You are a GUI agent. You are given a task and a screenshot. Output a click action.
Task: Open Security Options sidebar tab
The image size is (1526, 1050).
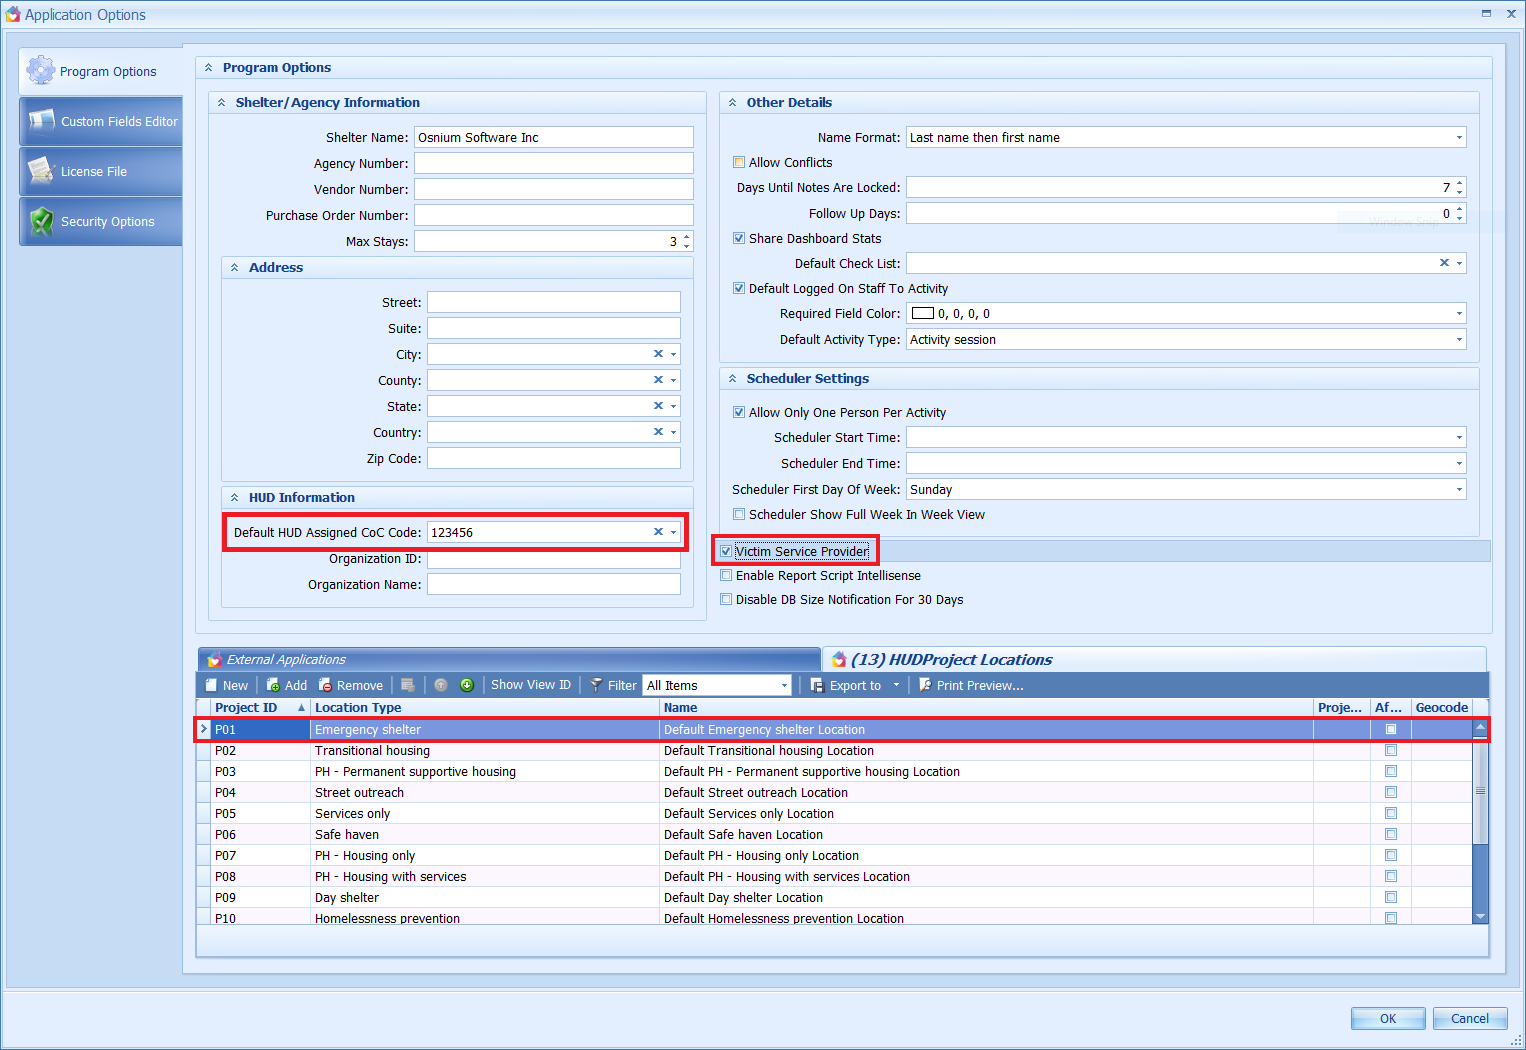pyautogui.click(x=101, y=221)
